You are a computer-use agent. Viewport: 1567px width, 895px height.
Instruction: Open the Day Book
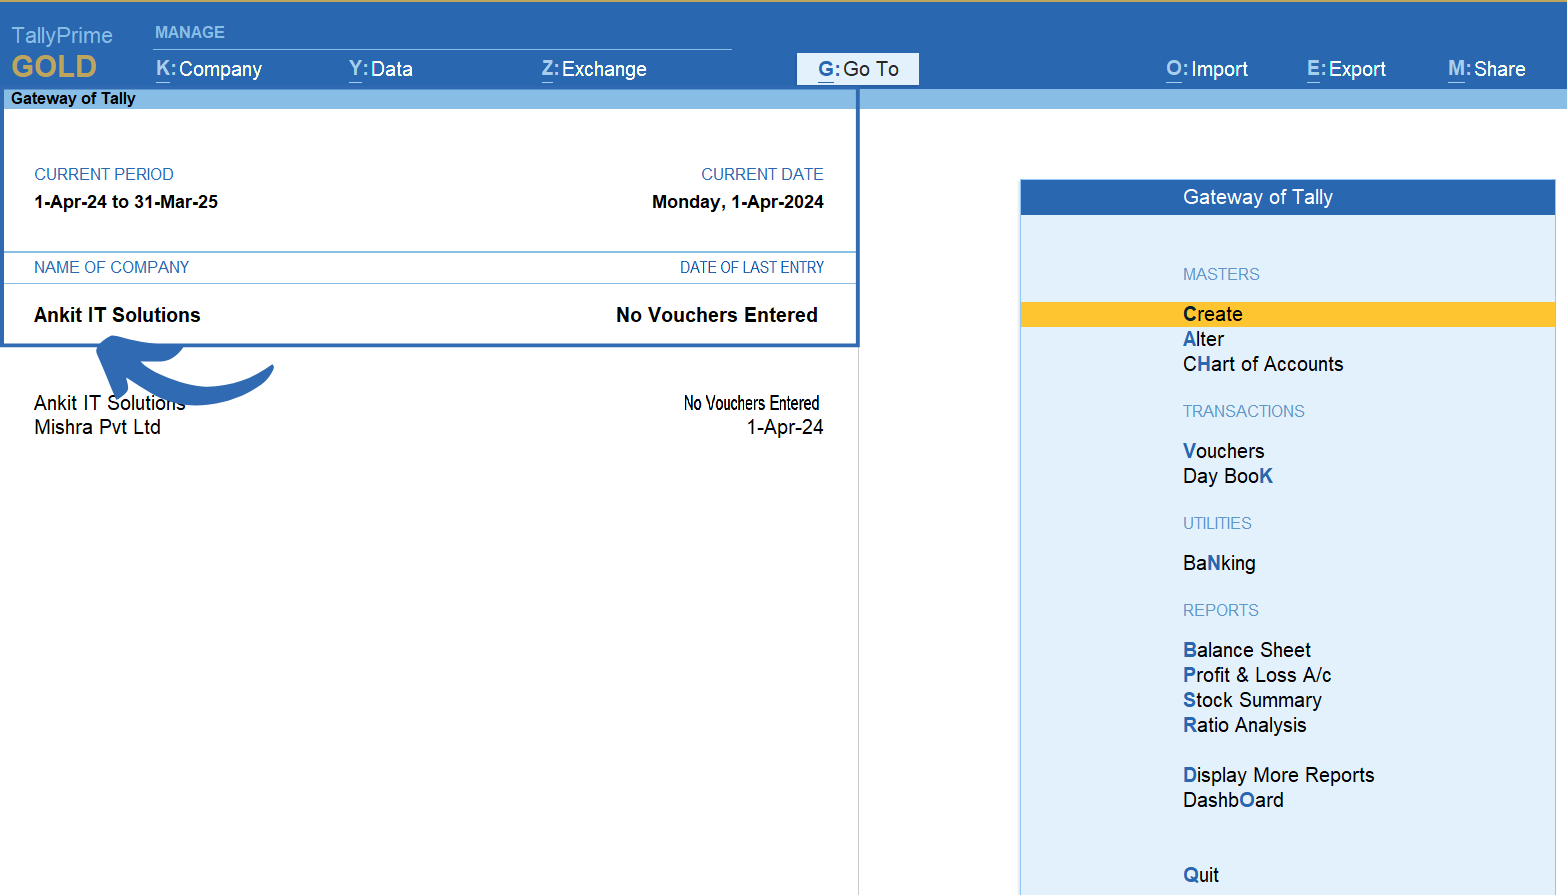[x=1228, y=476]
